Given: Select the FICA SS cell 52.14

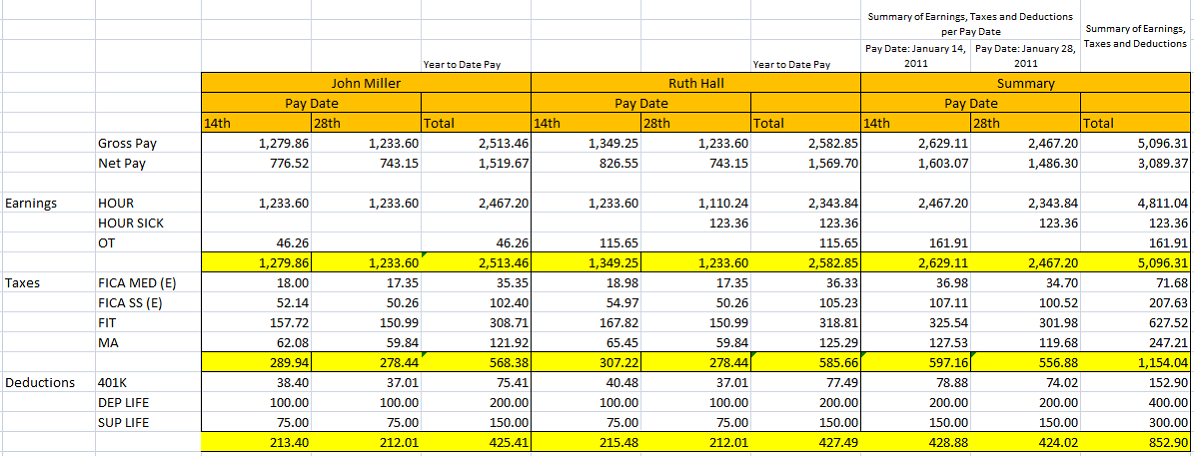Looking at the screenshot, I should [256, 303].
